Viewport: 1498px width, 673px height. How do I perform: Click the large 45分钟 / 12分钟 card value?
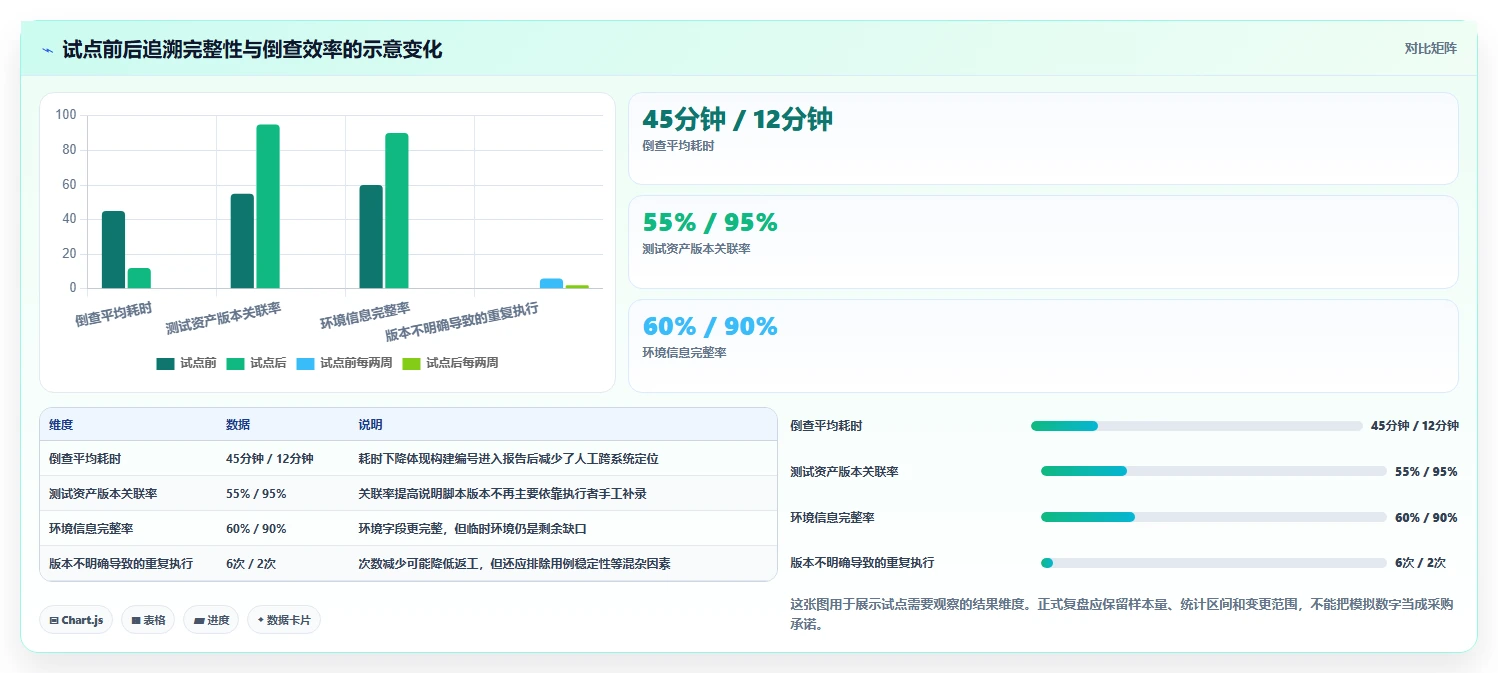[737, 120]
